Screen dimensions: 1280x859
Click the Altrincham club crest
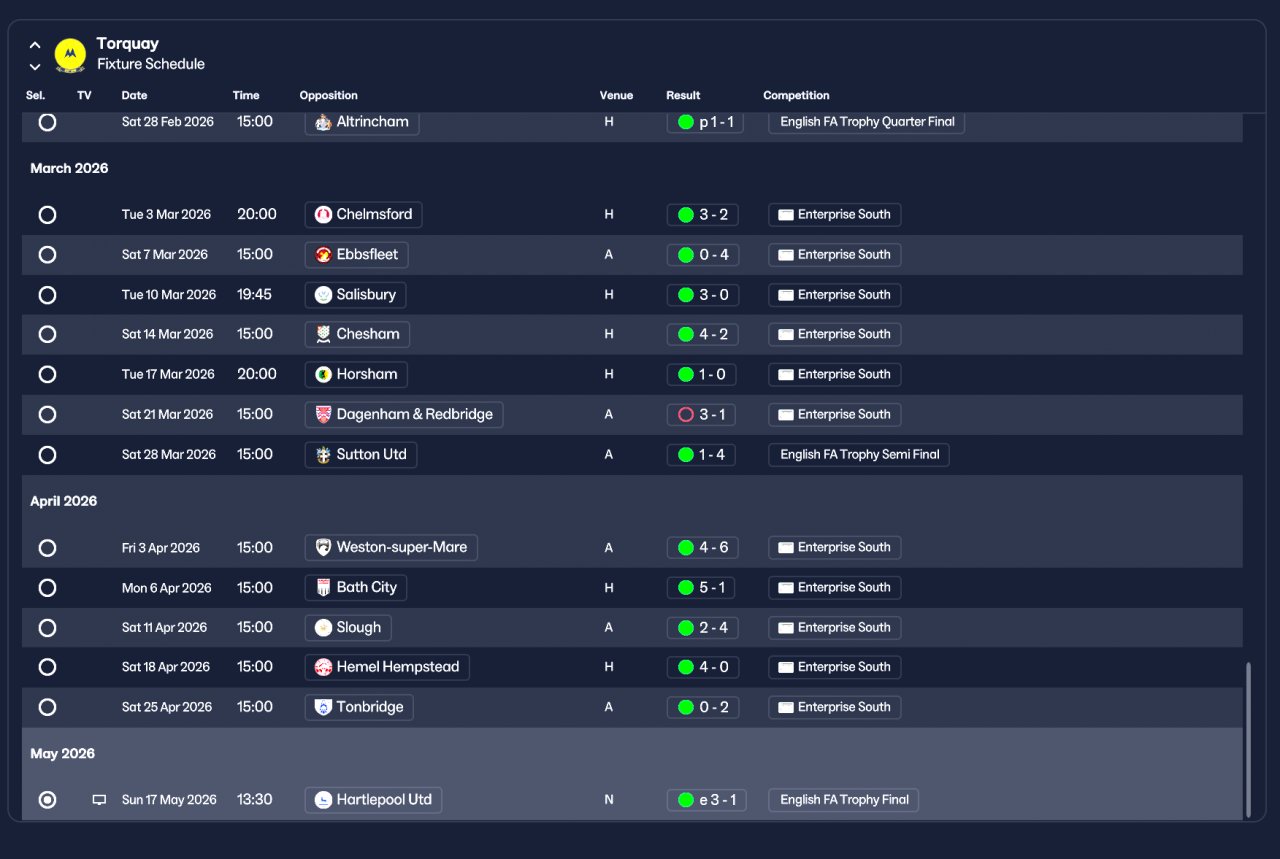click(x=323, y=122)
